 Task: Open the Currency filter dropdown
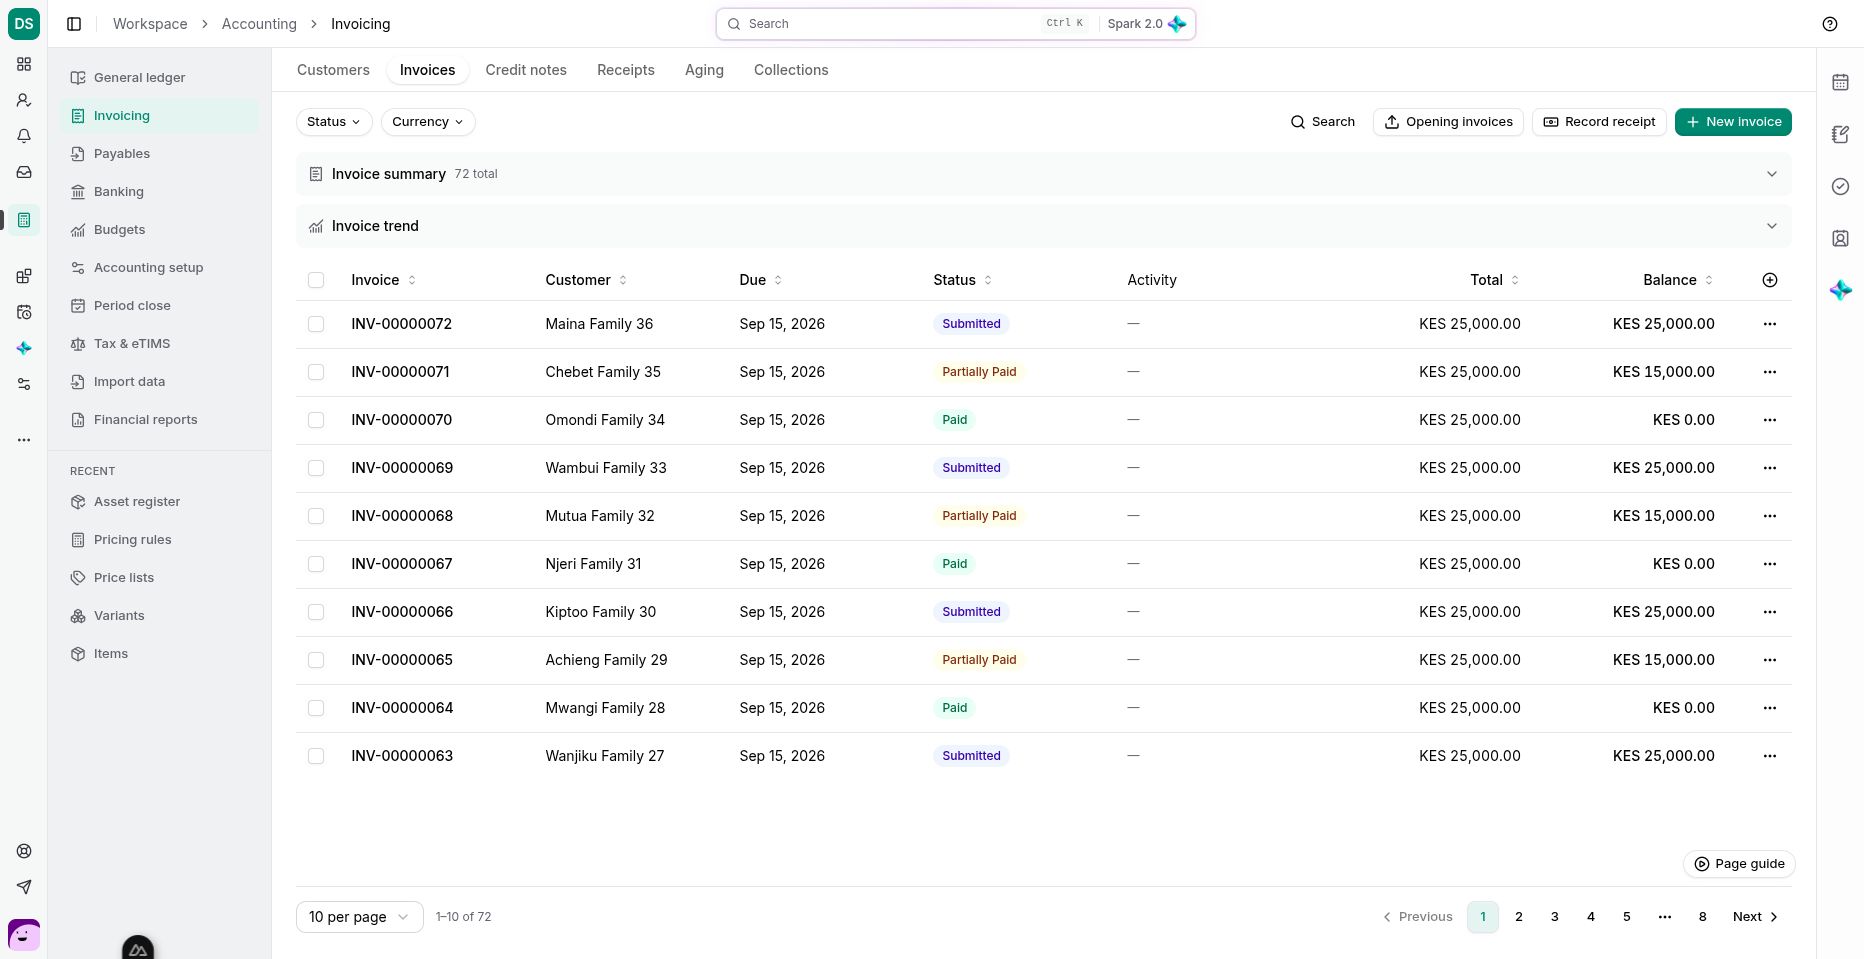pyautogui.click(x=428, y=122)
